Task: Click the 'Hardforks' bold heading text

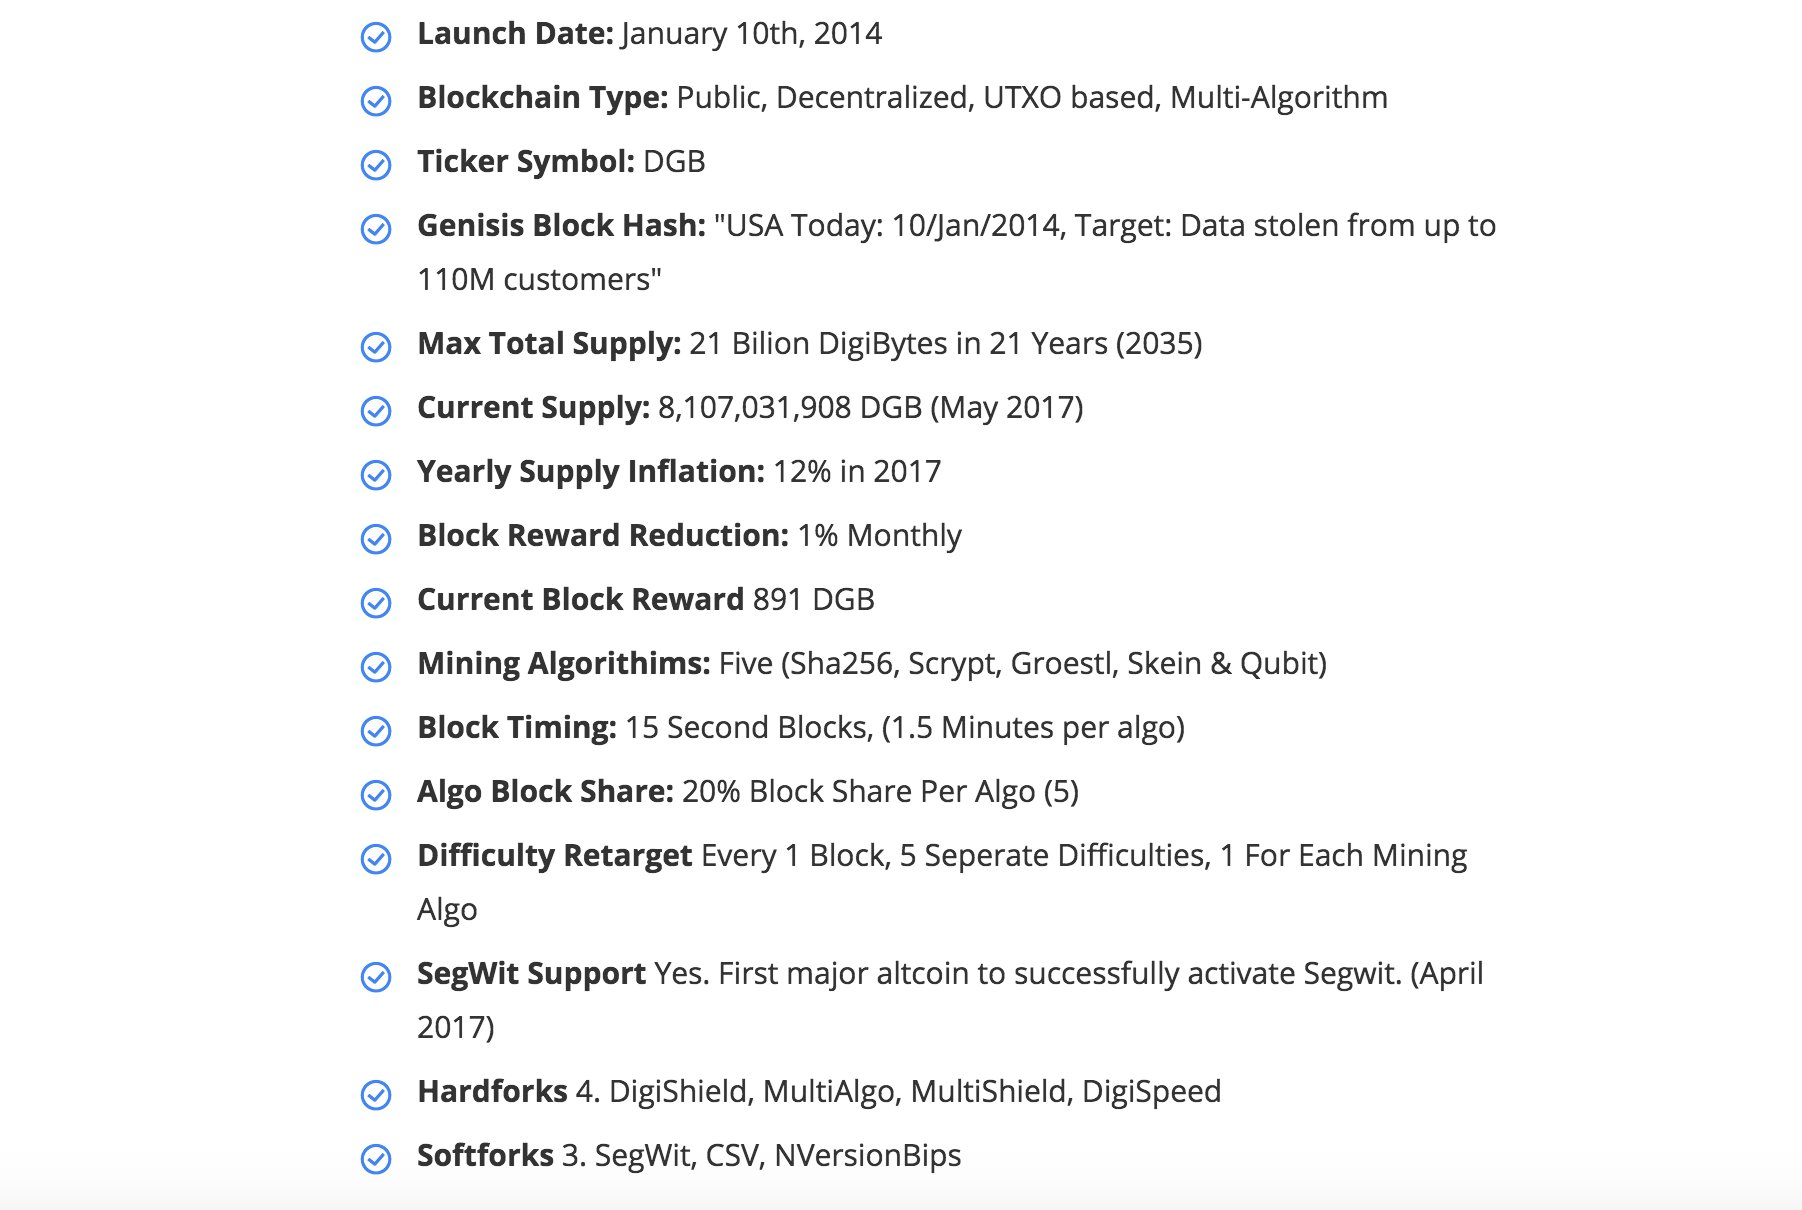Action: (x=492, y=1091)
